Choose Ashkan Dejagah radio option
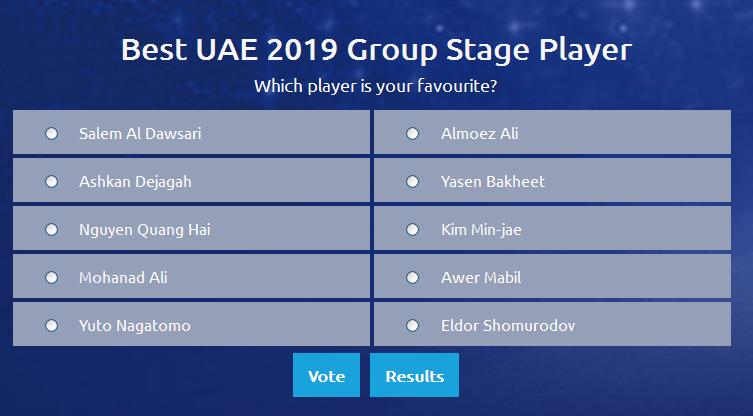Image resolution: width=753 pixels, height=416 pixels. tap(51, 182)
